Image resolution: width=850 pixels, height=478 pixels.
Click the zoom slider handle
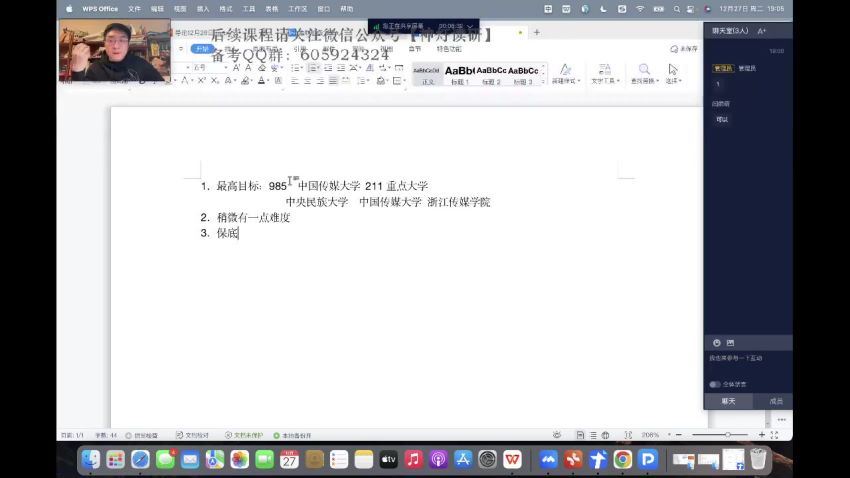727,435
